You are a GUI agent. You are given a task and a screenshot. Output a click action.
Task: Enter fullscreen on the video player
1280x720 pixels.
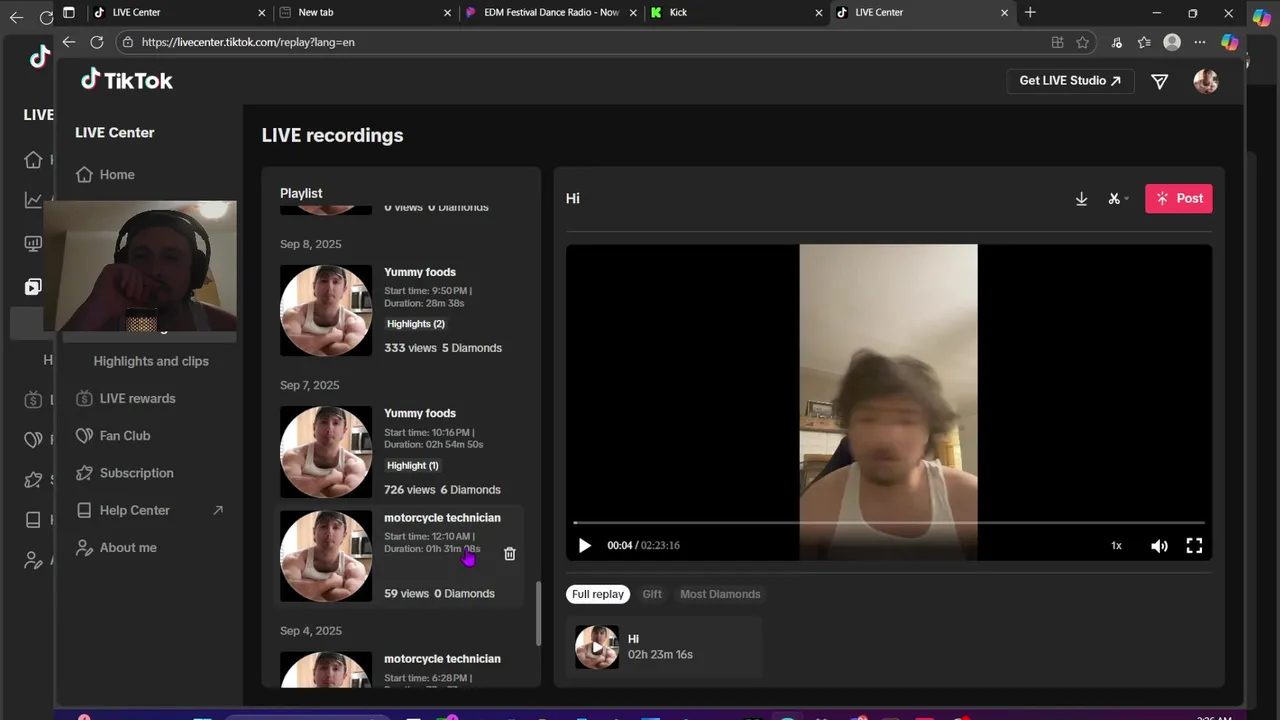(x=1194, y=545)
